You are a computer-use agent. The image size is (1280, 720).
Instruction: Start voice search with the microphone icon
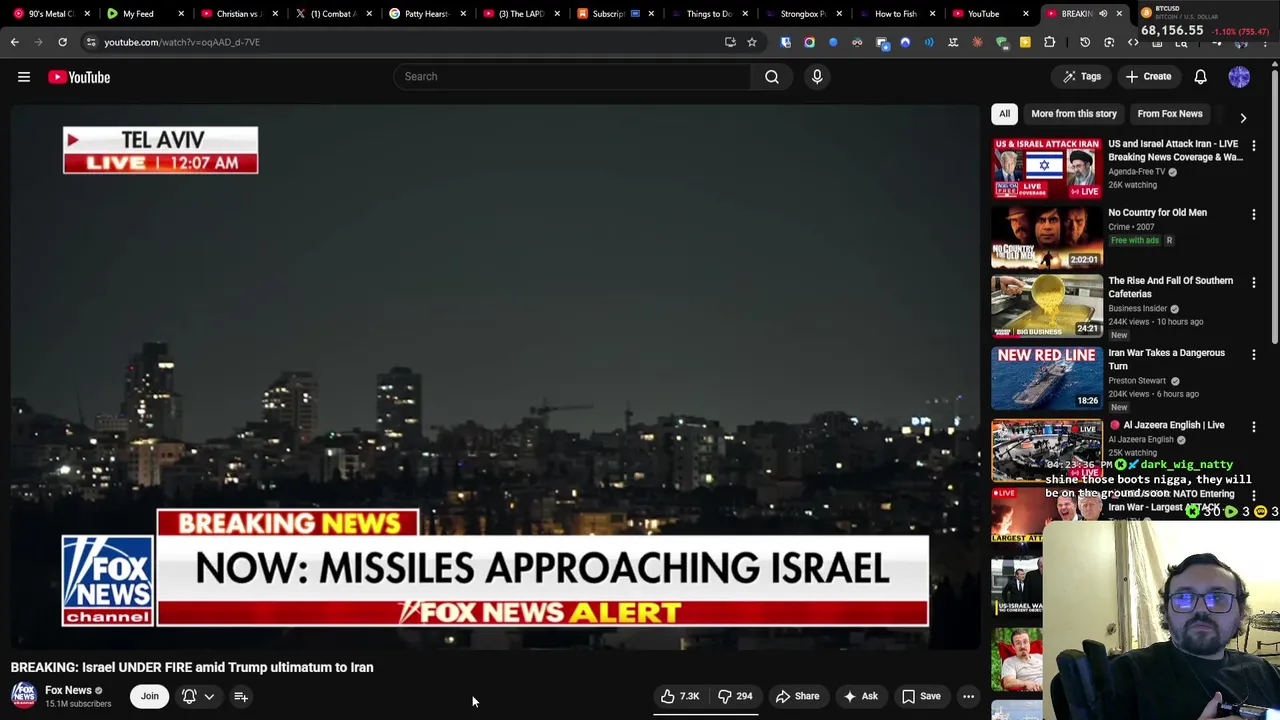(x=817, y=76)
